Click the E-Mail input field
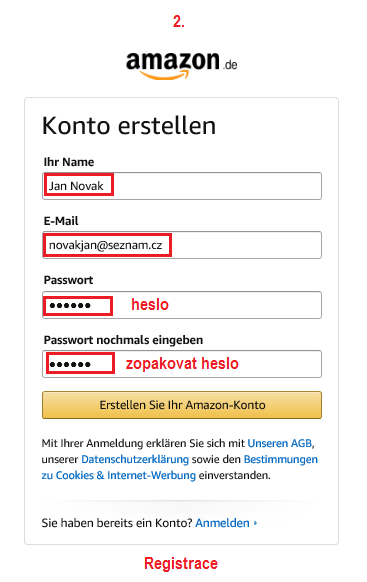 tap(182, 245)
